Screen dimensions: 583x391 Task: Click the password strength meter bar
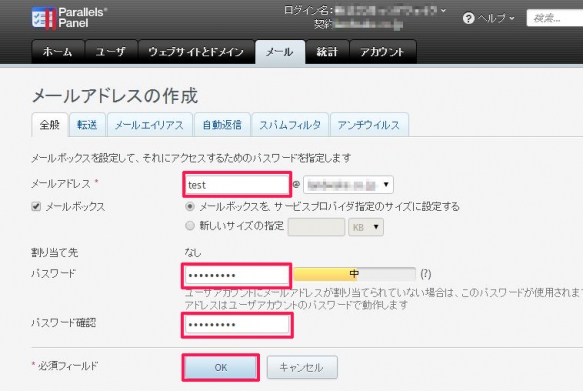(x=354, y=274)
